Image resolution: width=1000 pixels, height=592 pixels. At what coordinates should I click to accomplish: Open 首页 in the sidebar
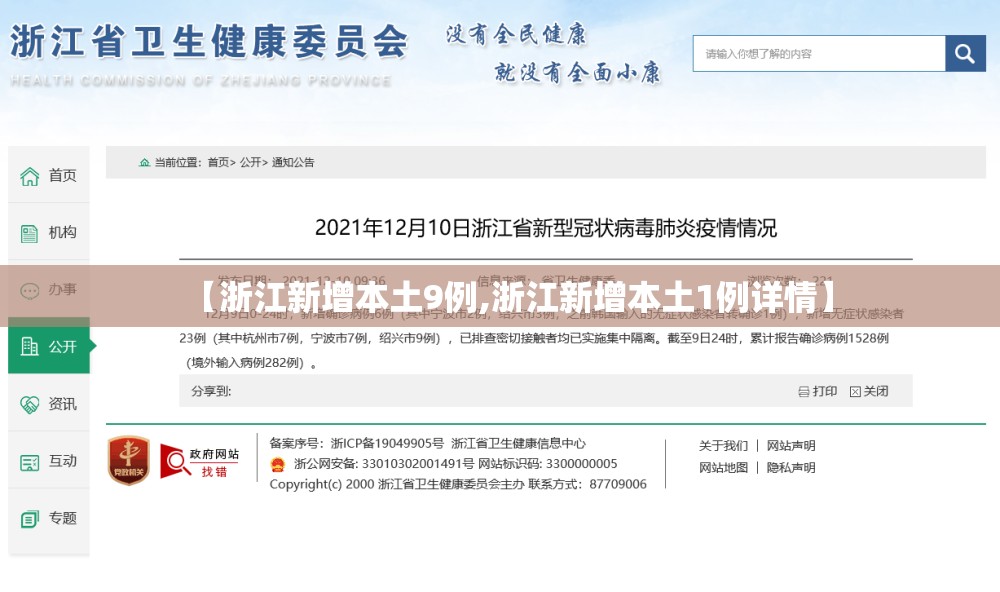[48, 175]
